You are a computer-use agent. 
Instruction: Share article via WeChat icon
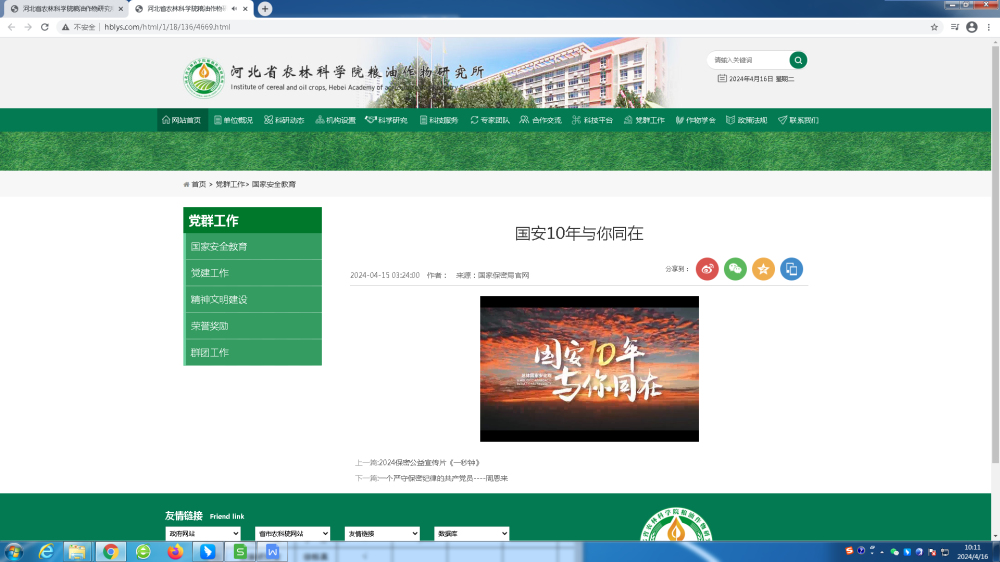pos(735,269)
